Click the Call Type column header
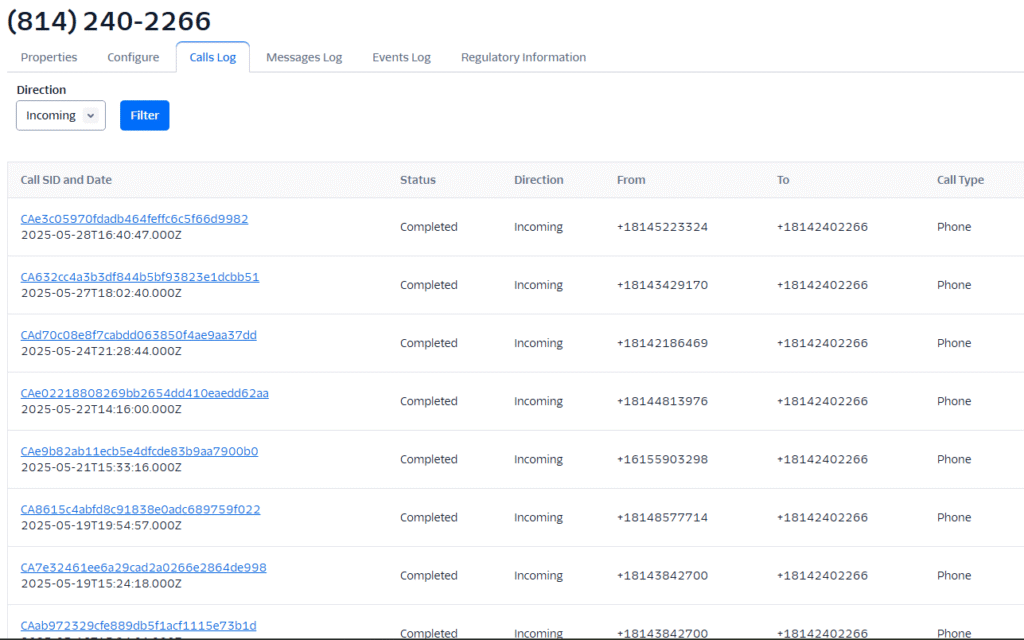The image size is (1024, 640). tap(960, 180)
